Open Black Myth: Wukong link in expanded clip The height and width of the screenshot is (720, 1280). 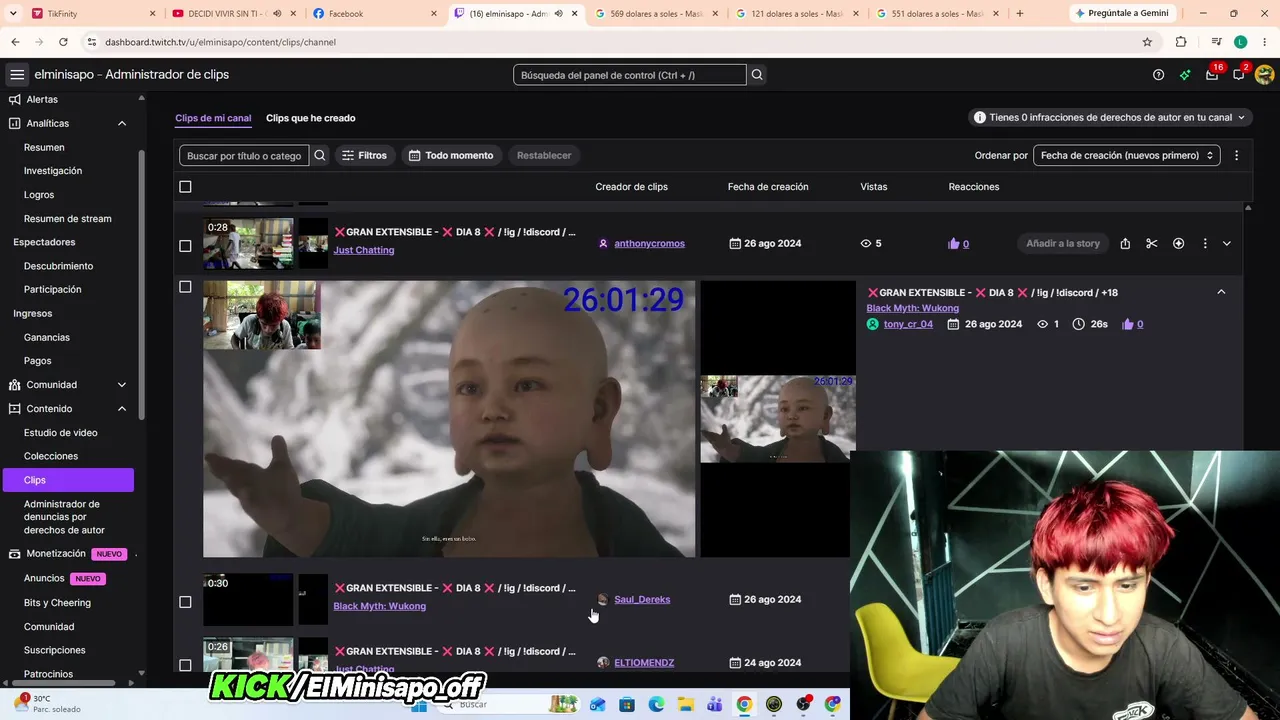pos(912,308)
